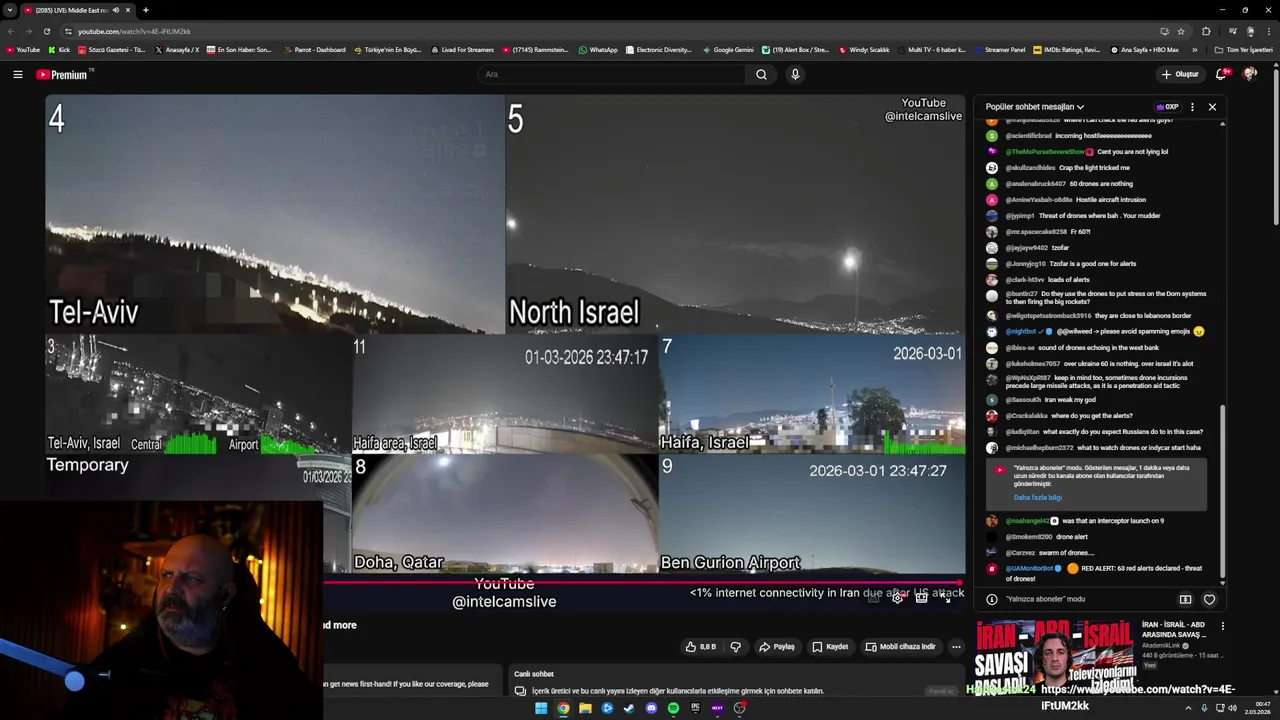Click the chat scrollbar

click(x=1222, y=490)
